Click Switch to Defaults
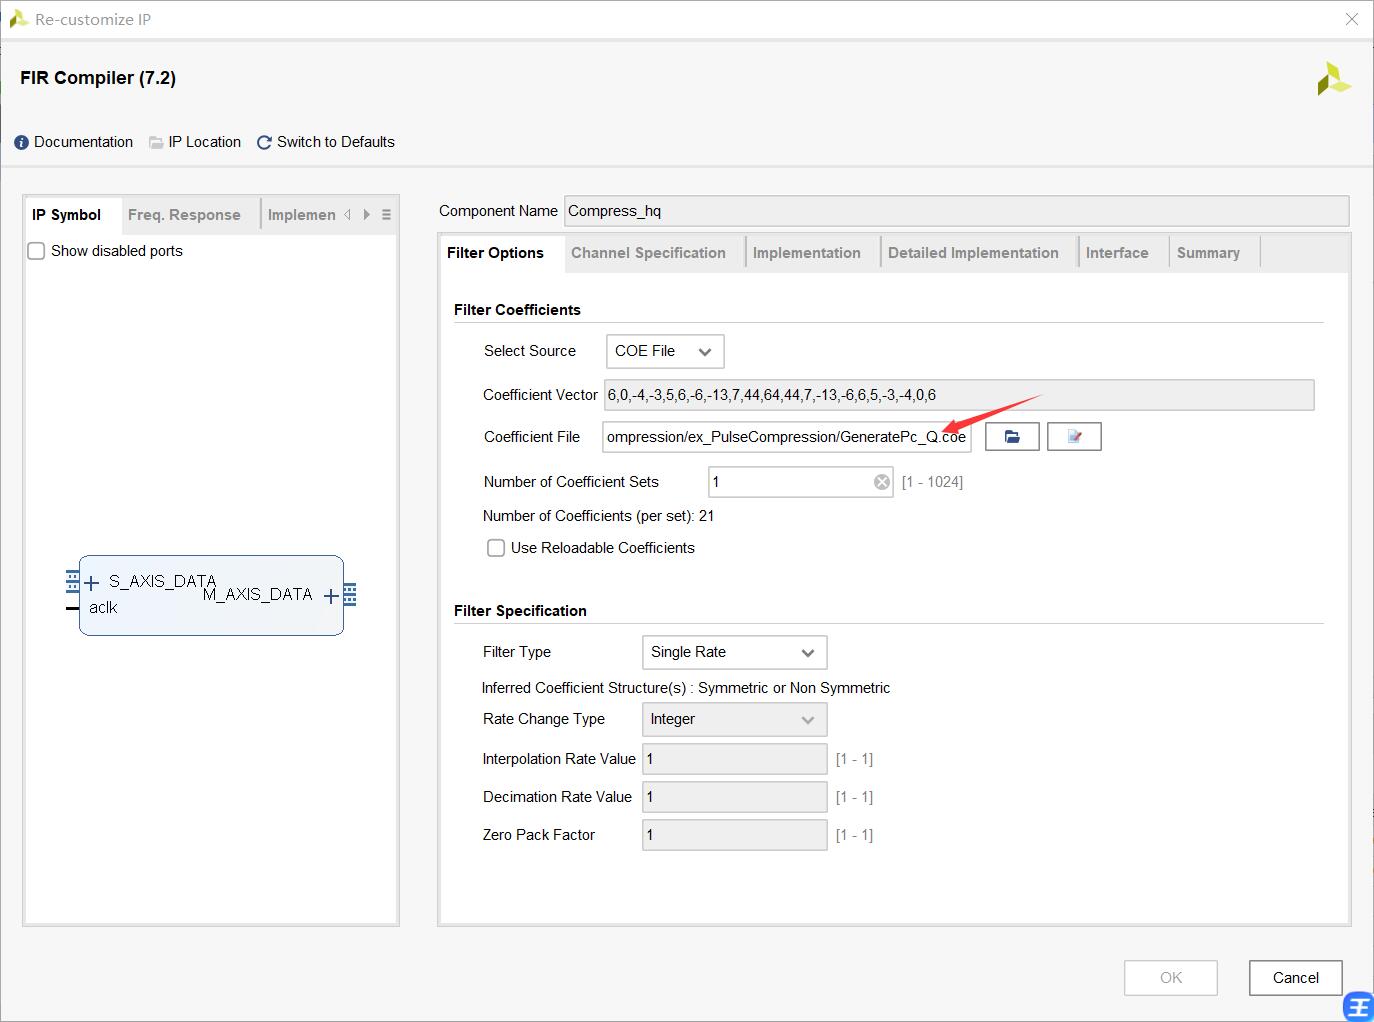1374x1022 pixels. click(x=335, y=142)
